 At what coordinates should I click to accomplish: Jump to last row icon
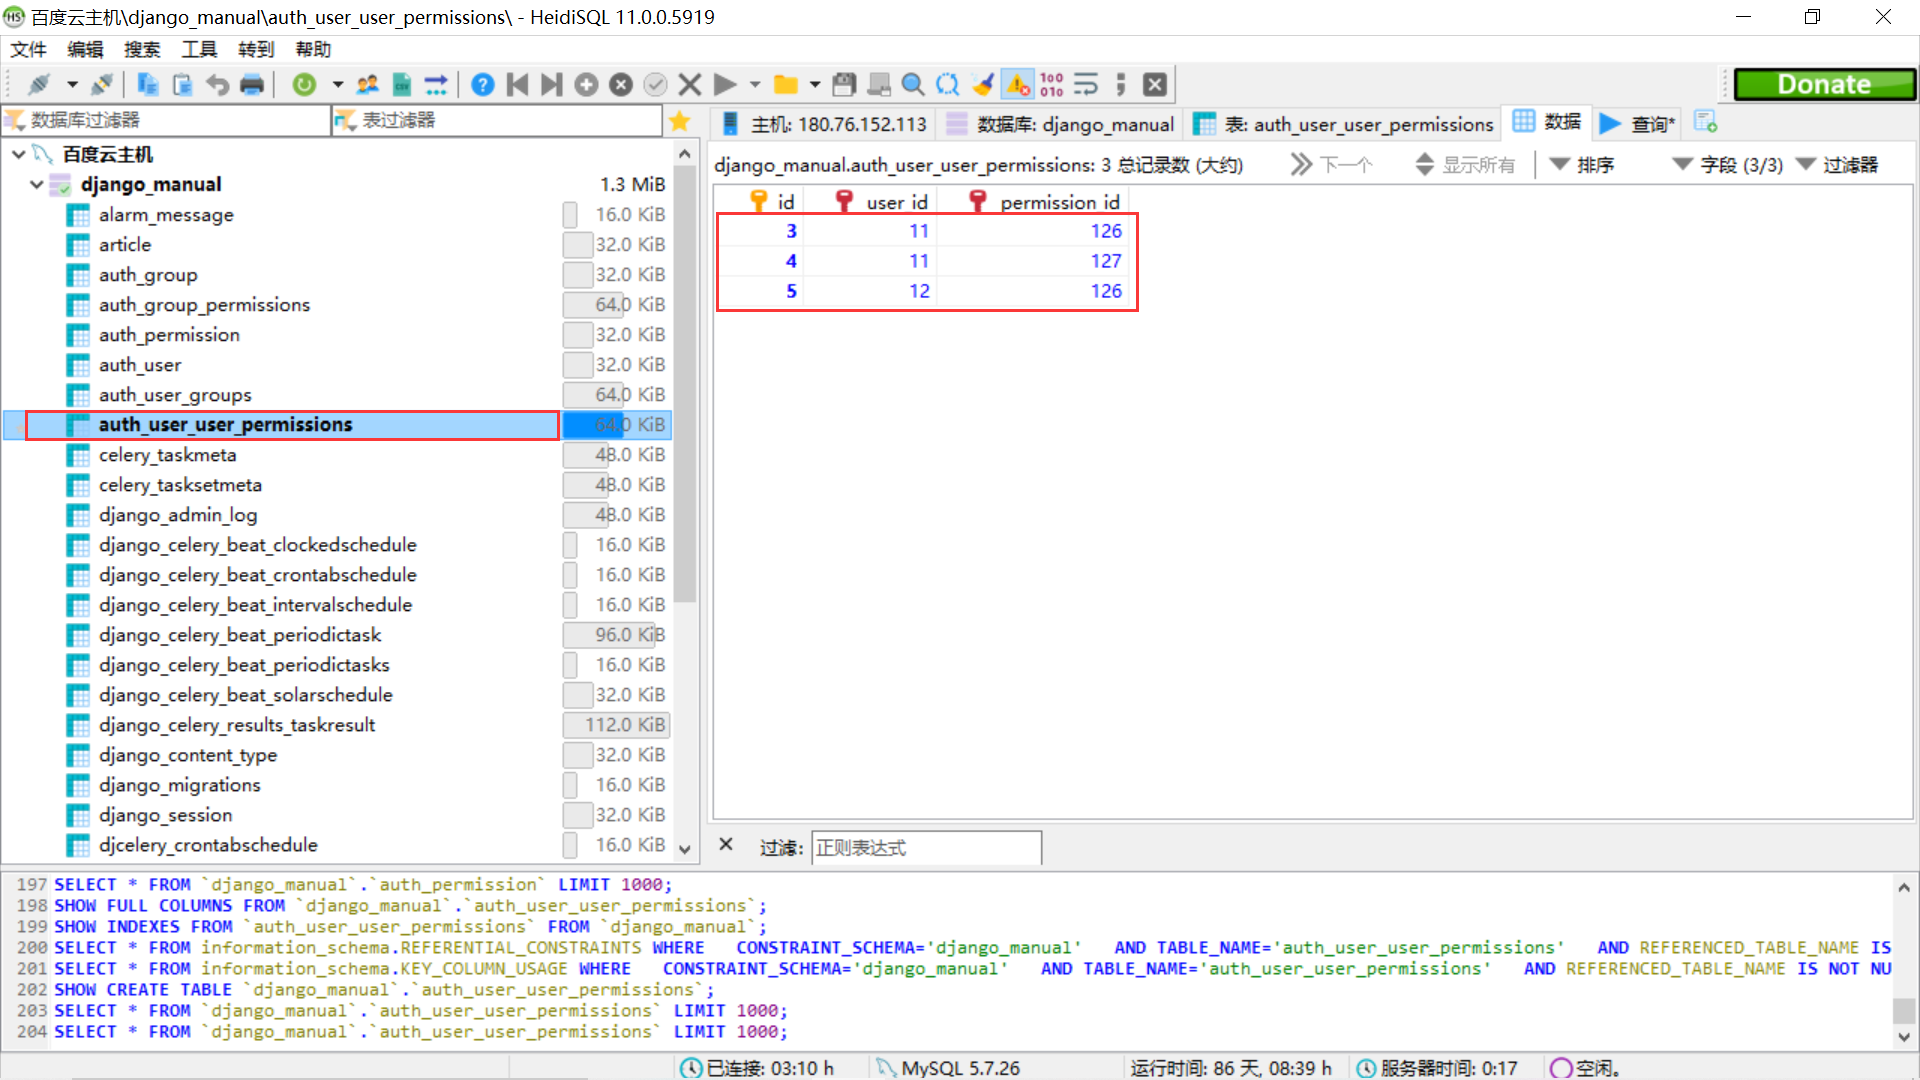click(551, 85)
